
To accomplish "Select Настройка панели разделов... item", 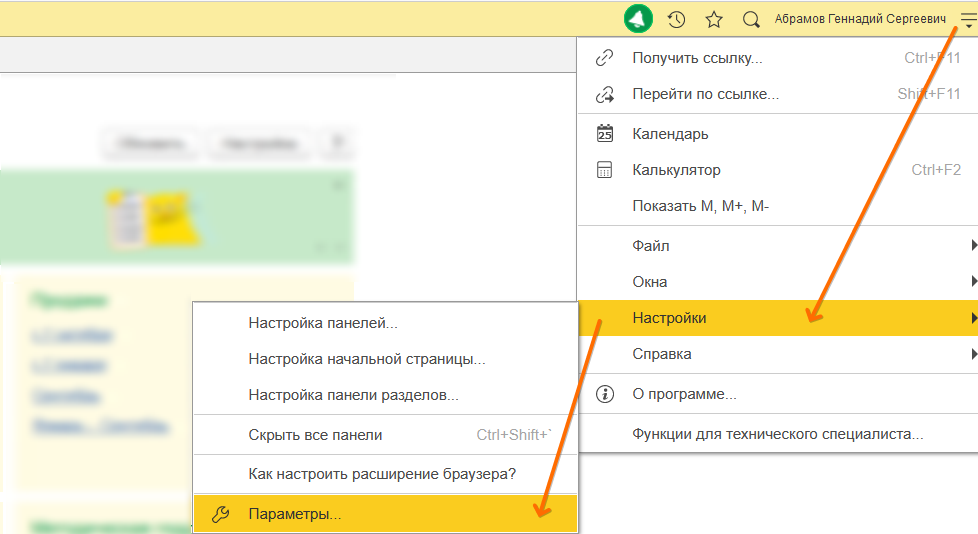I will pyautogui.click(x=385, y=396).
